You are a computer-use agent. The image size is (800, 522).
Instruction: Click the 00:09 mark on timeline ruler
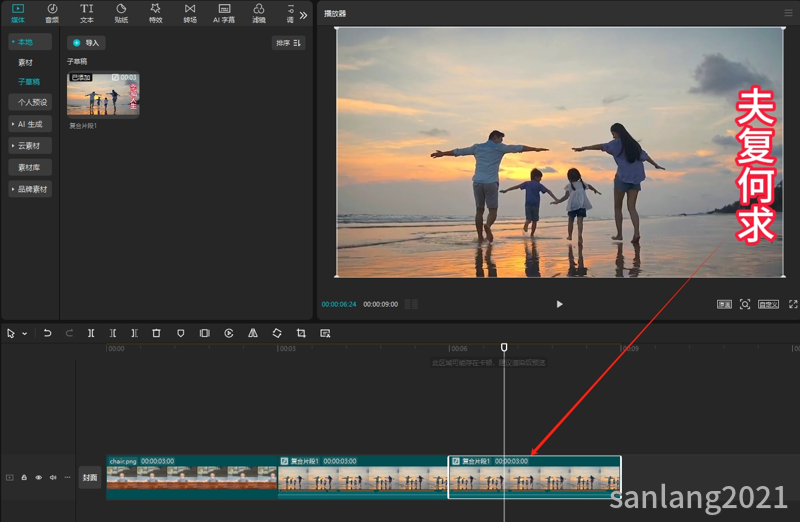coord(631,349)
